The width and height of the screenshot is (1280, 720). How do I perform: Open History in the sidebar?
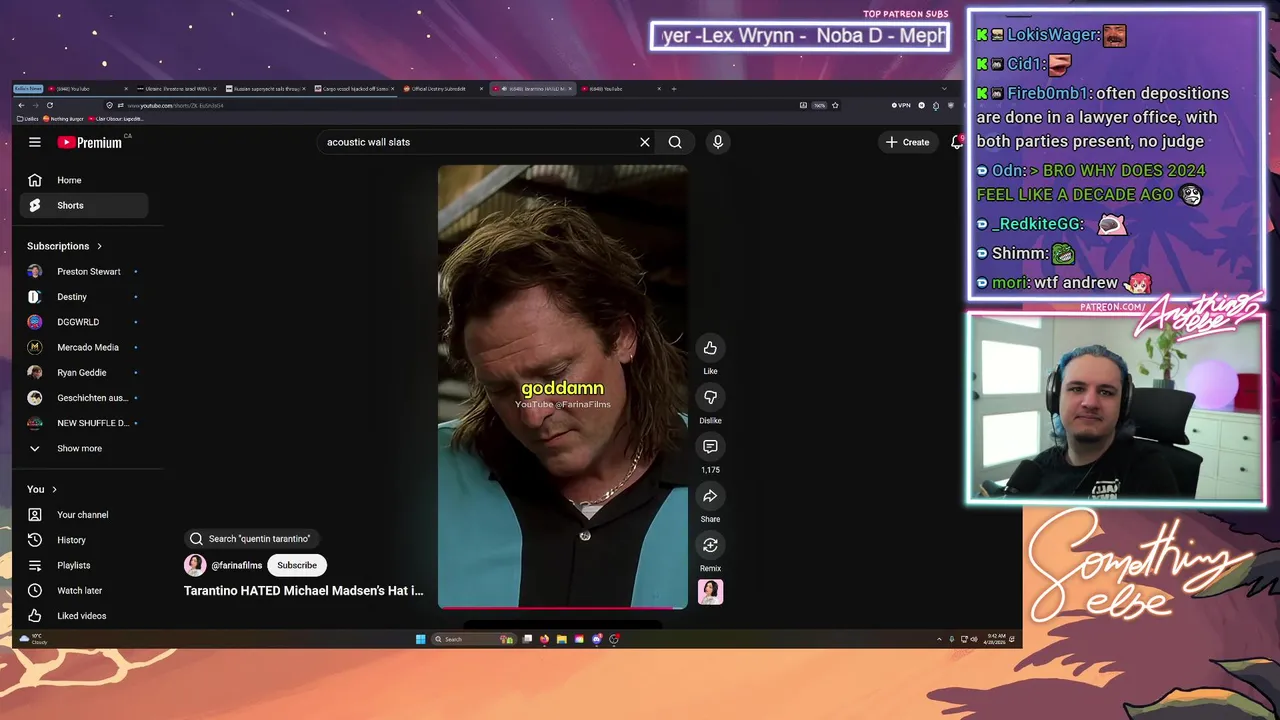[84, 540]
